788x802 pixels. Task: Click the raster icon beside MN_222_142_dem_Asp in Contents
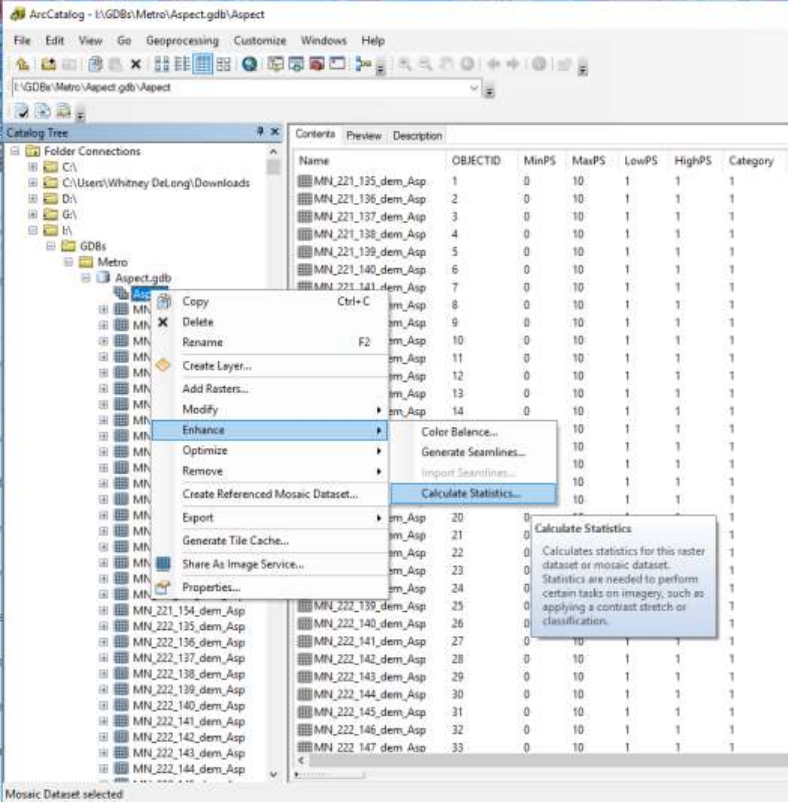tap(305, 659)
